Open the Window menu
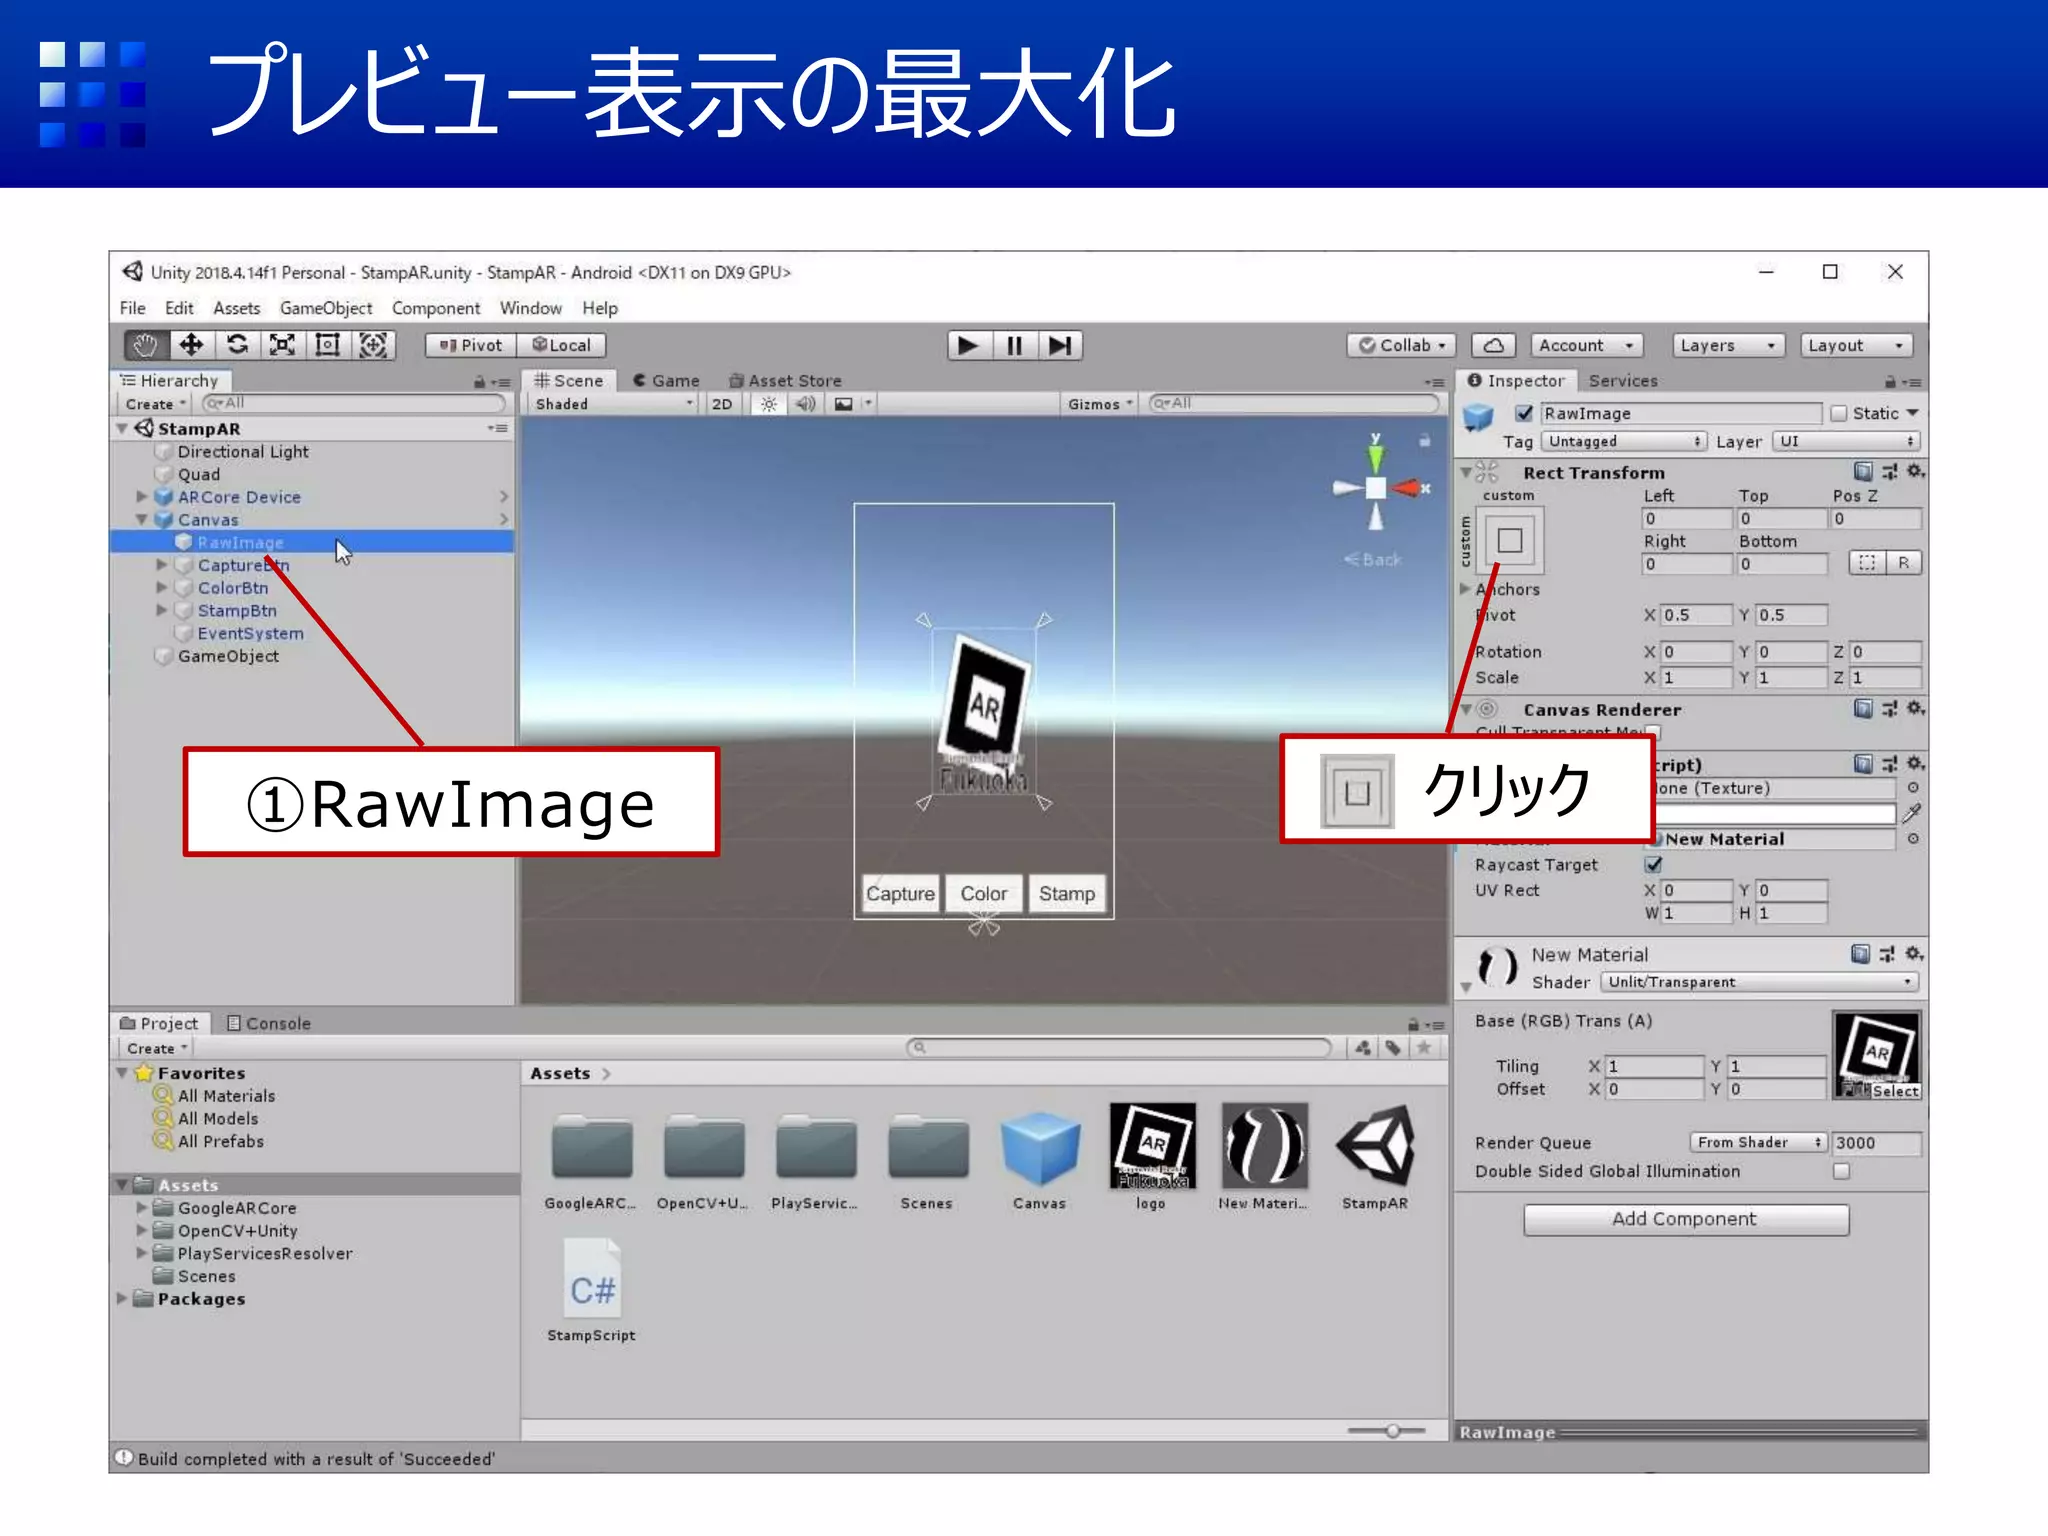Image resolution: width=2048 pixels, height=1536 pixels. tap(531, 308)
